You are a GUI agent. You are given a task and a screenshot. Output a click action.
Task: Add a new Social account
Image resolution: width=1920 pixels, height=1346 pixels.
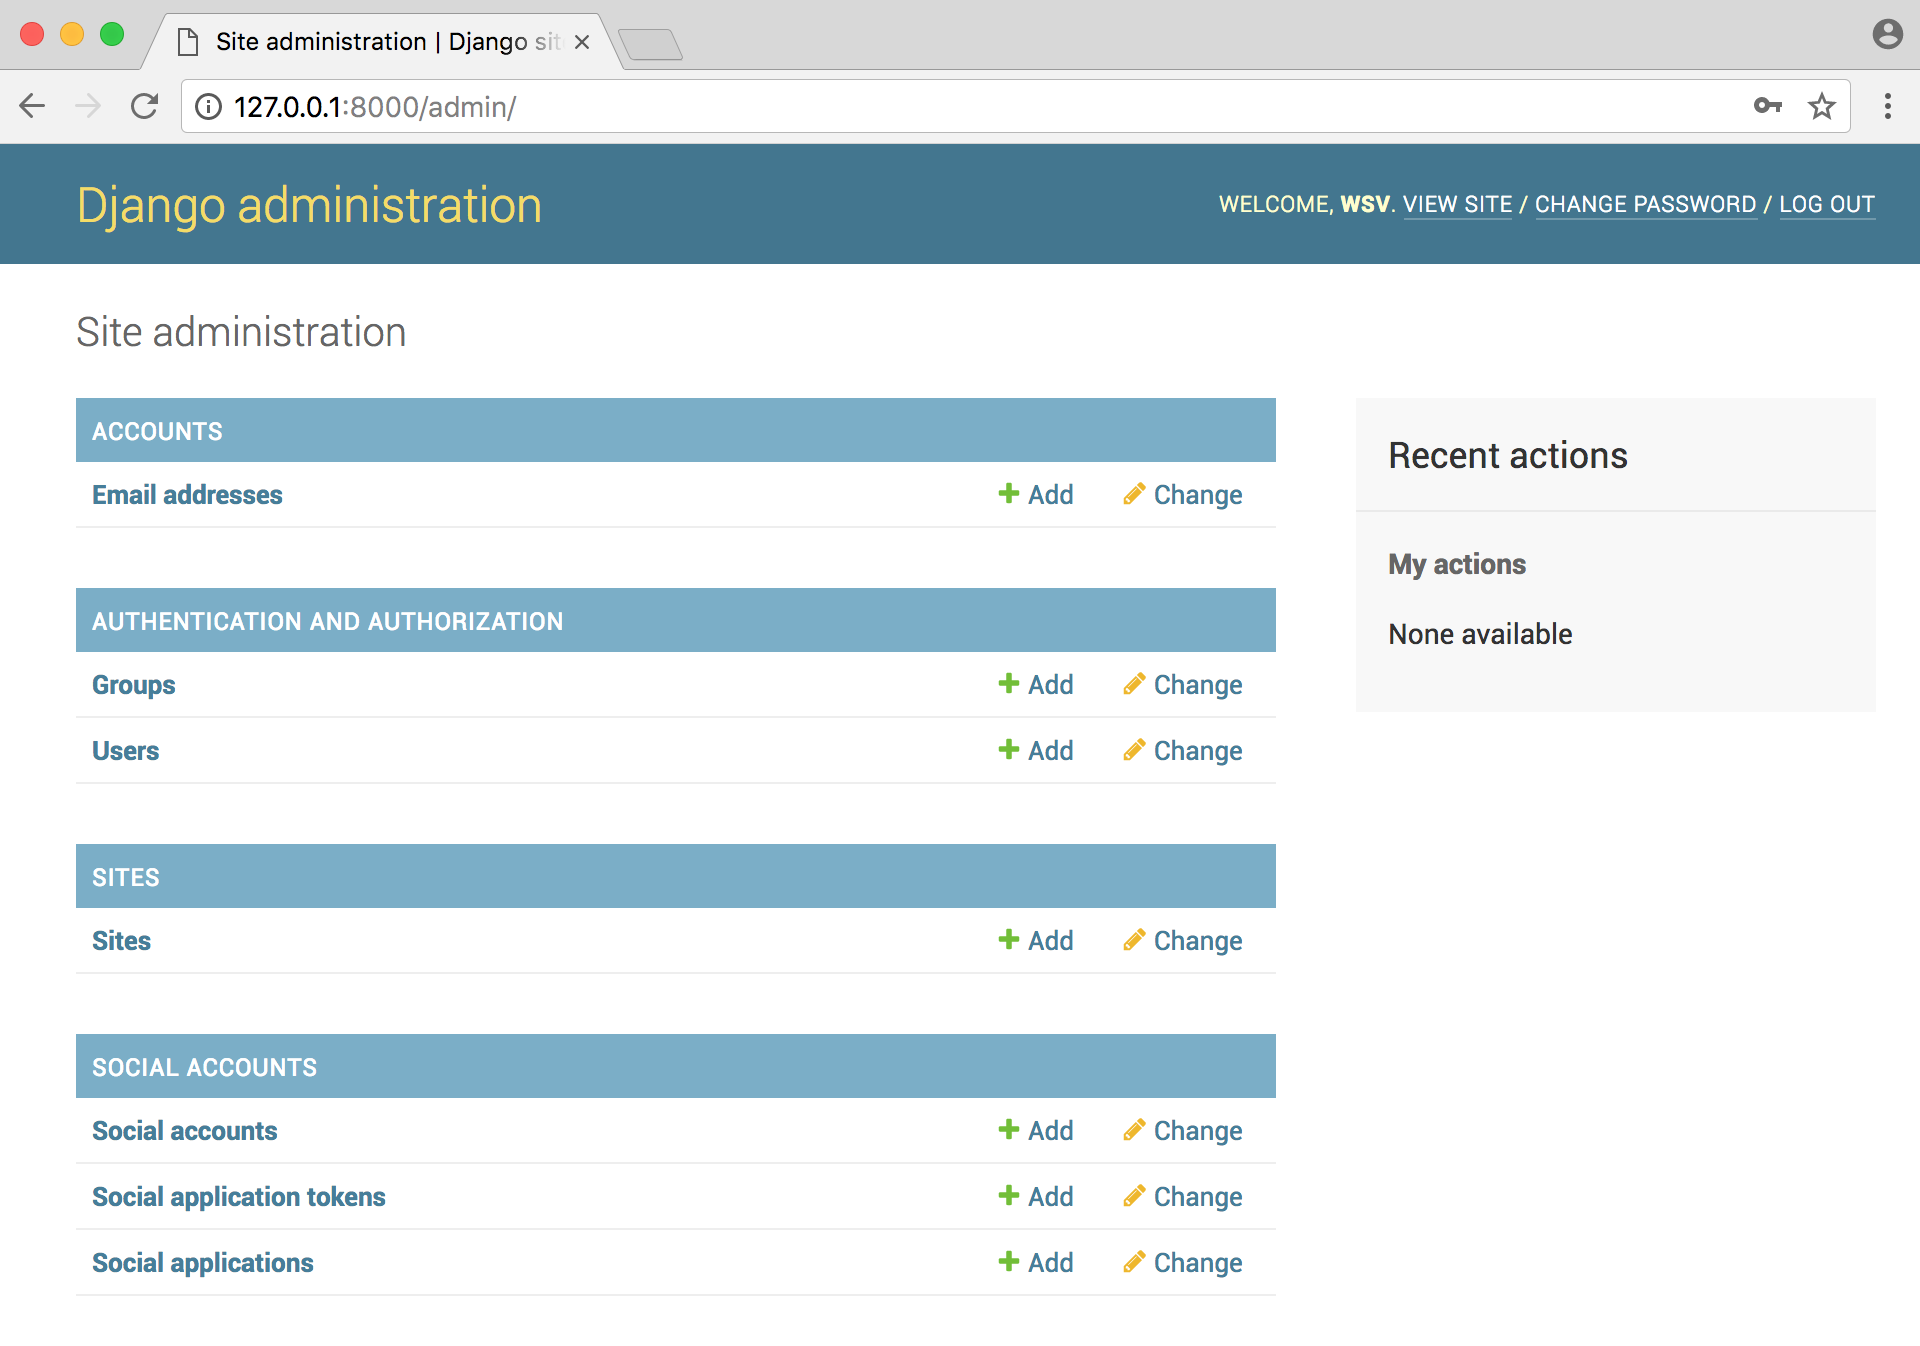pos(1036,1131)
